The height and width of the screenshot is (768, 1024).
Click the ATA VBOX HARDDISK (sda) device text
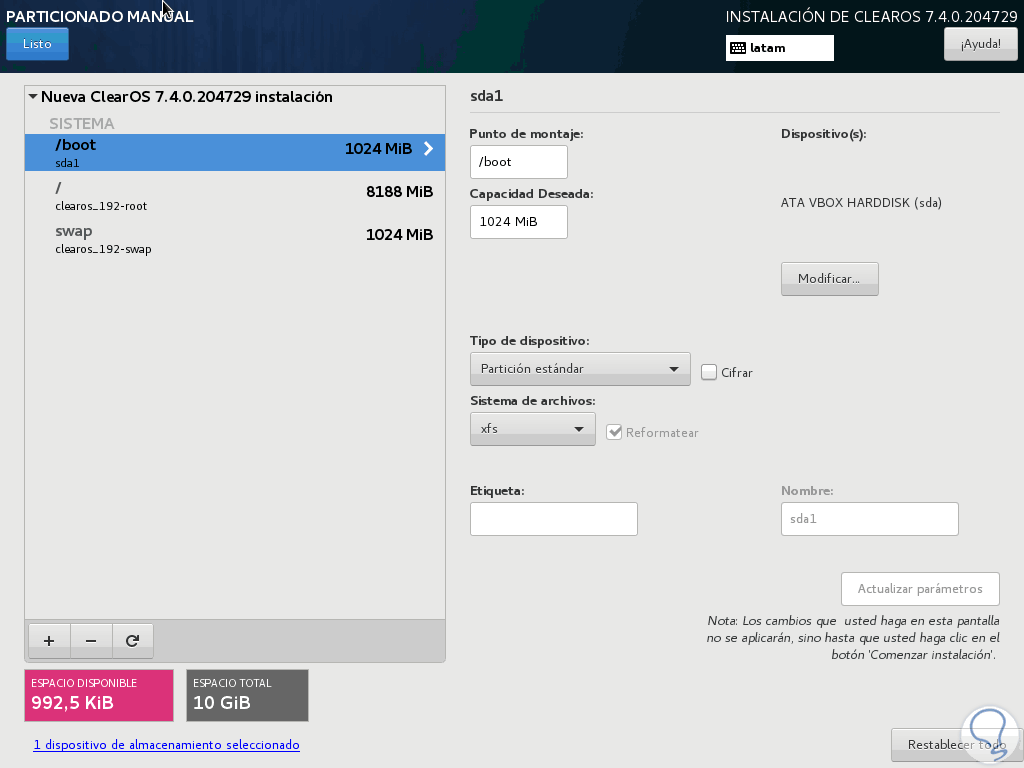(861, 202)
